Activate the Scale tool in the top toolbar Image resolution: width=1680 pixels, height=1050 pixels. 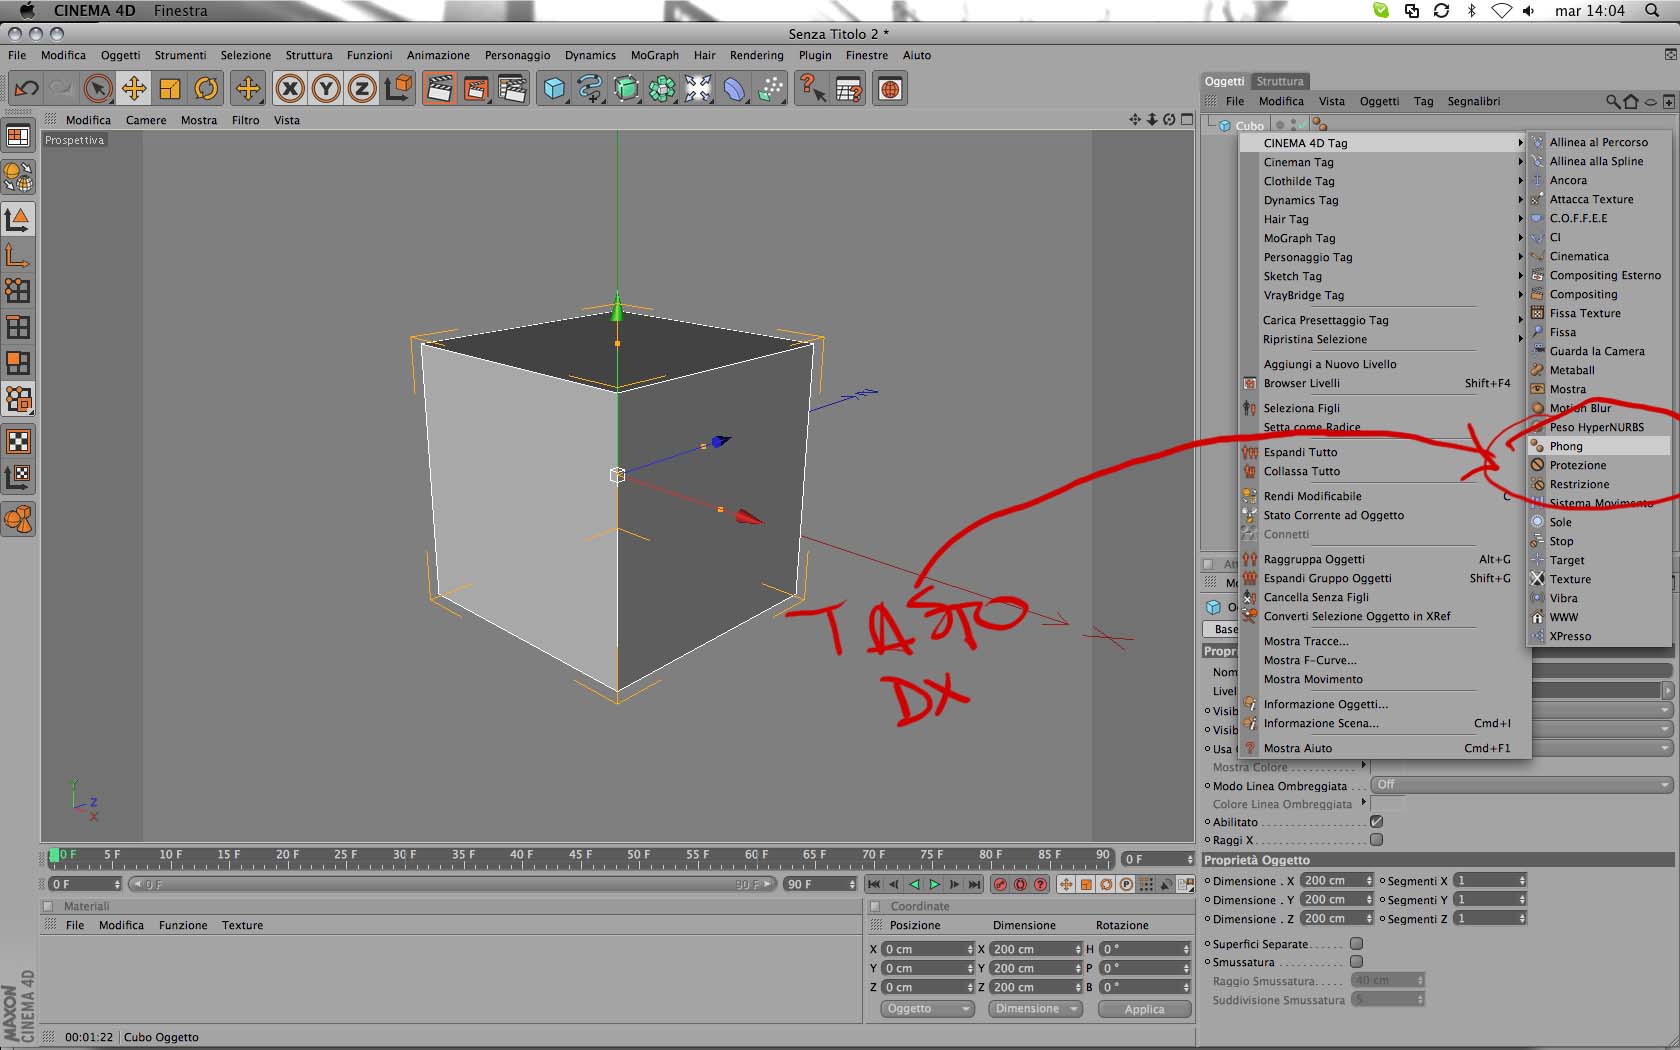tap(169, 89)
